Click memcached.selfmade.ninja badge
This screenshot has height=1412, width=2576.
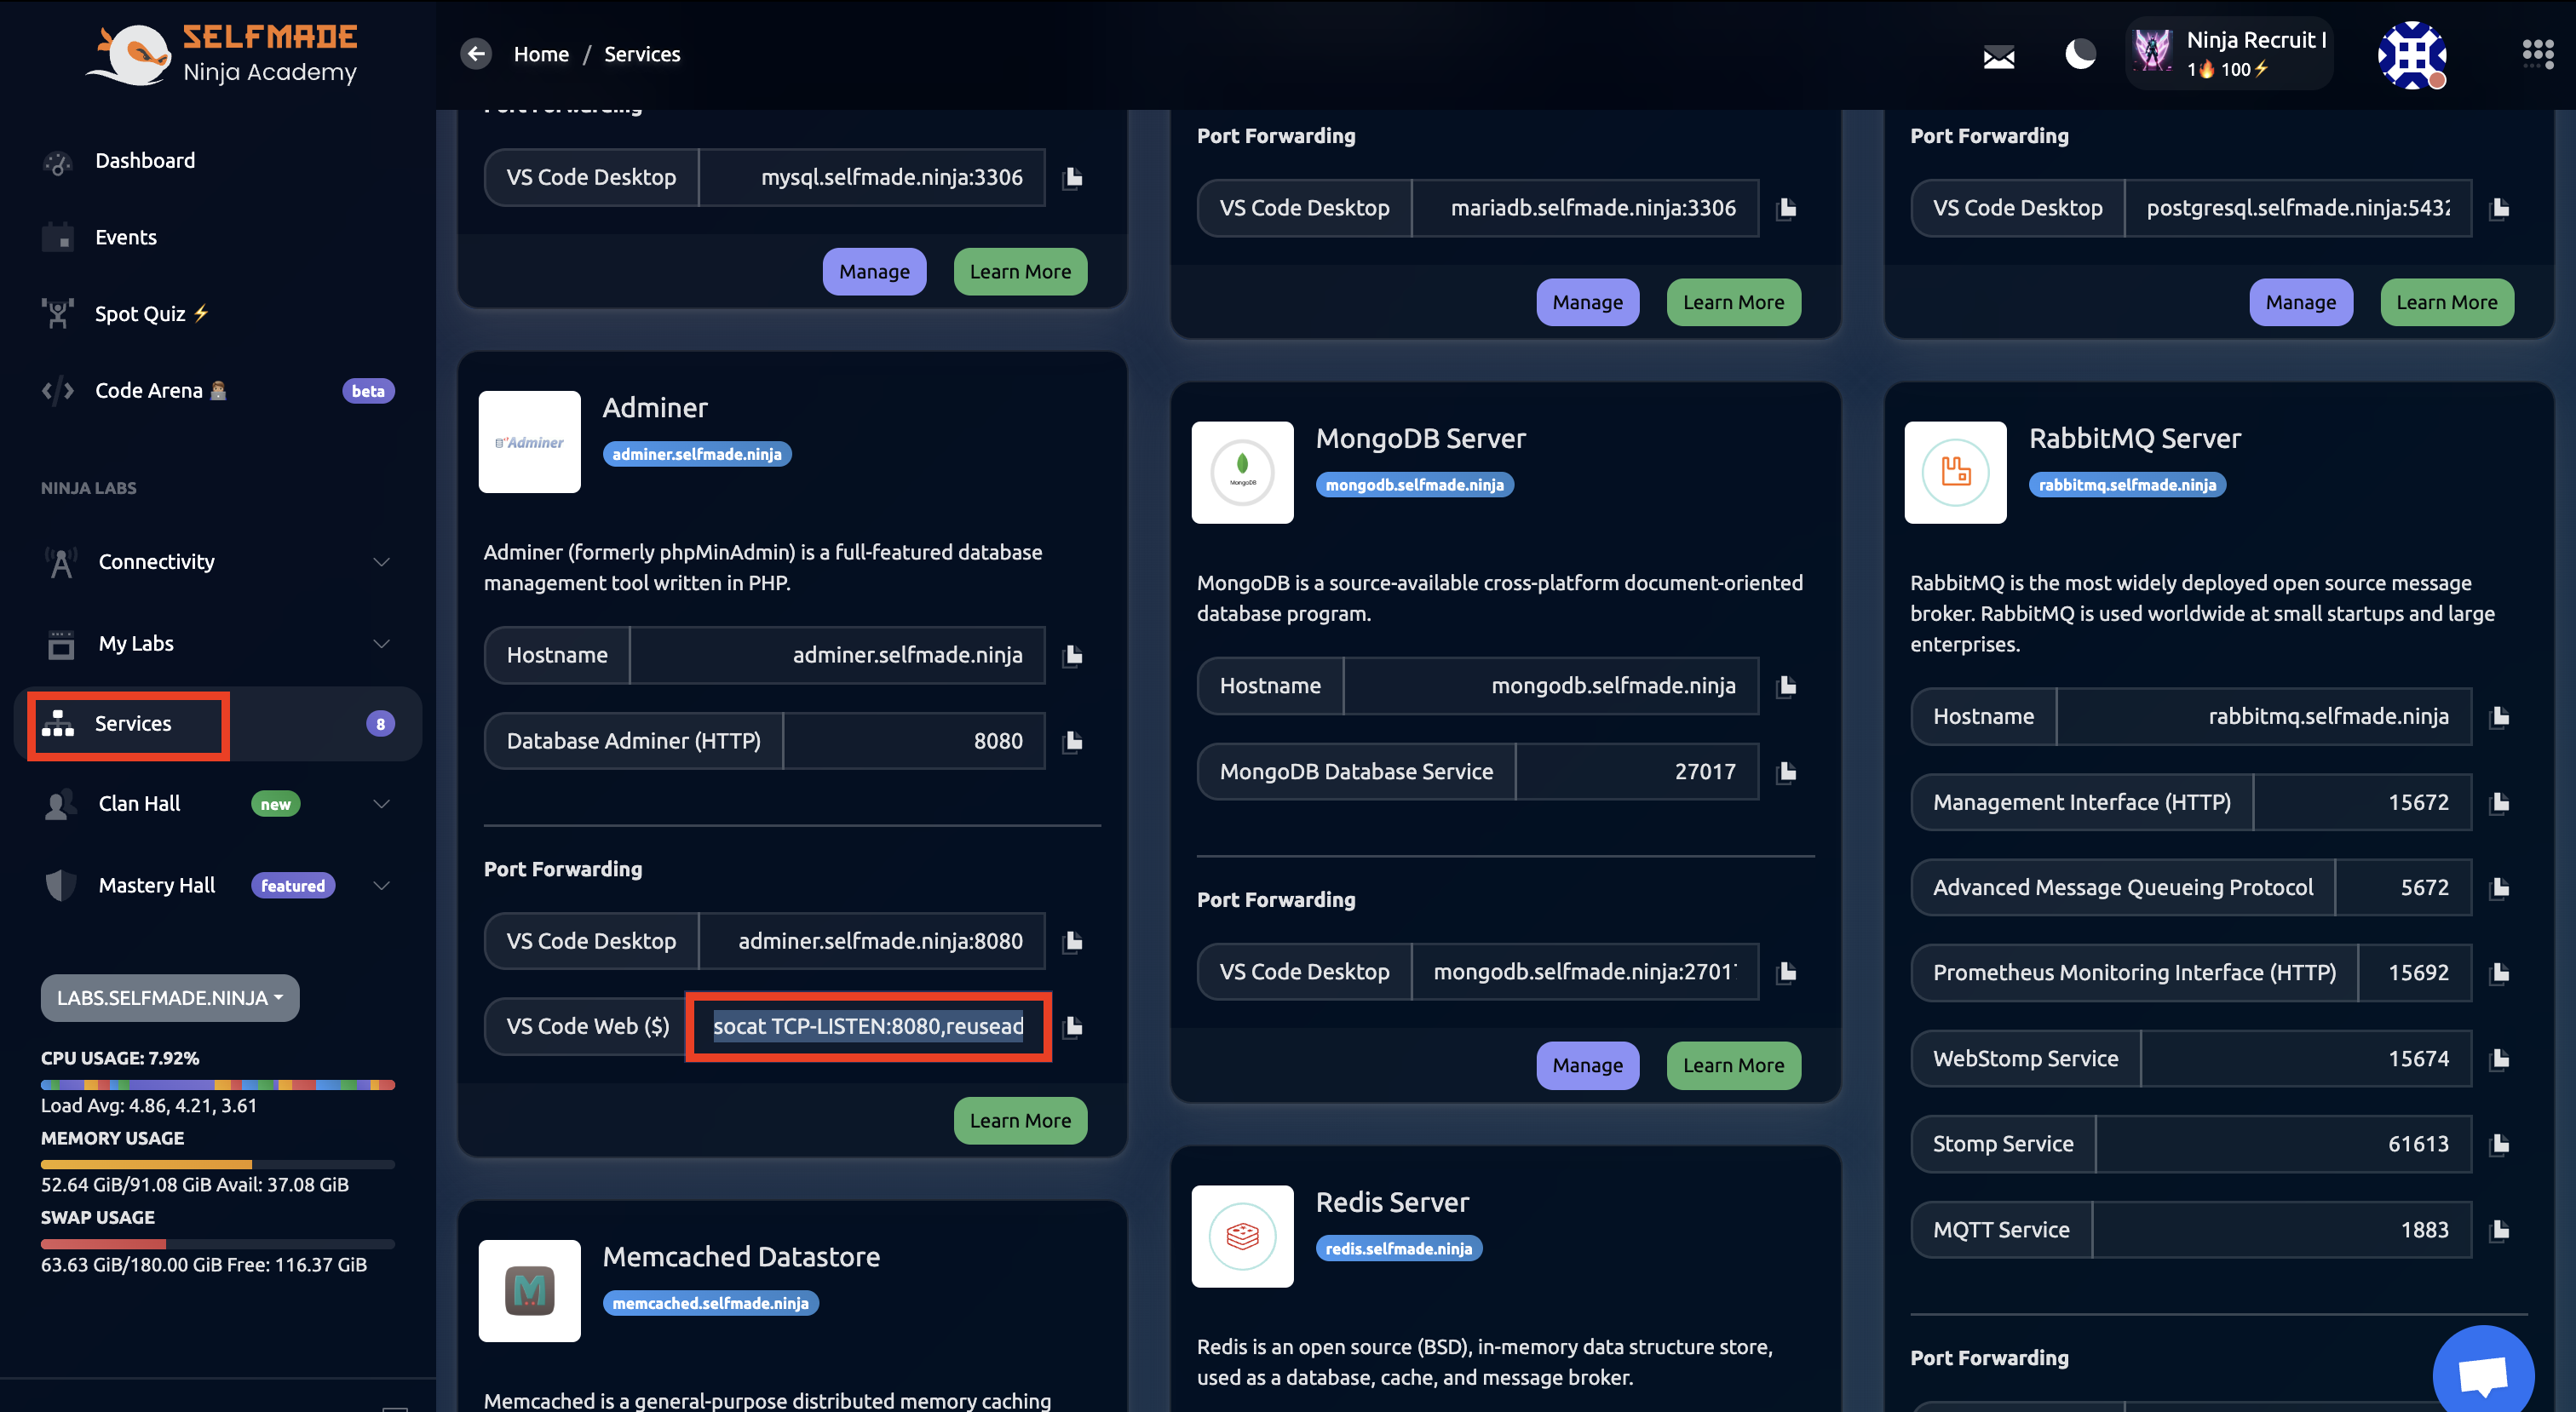[x=710, y=1303]
